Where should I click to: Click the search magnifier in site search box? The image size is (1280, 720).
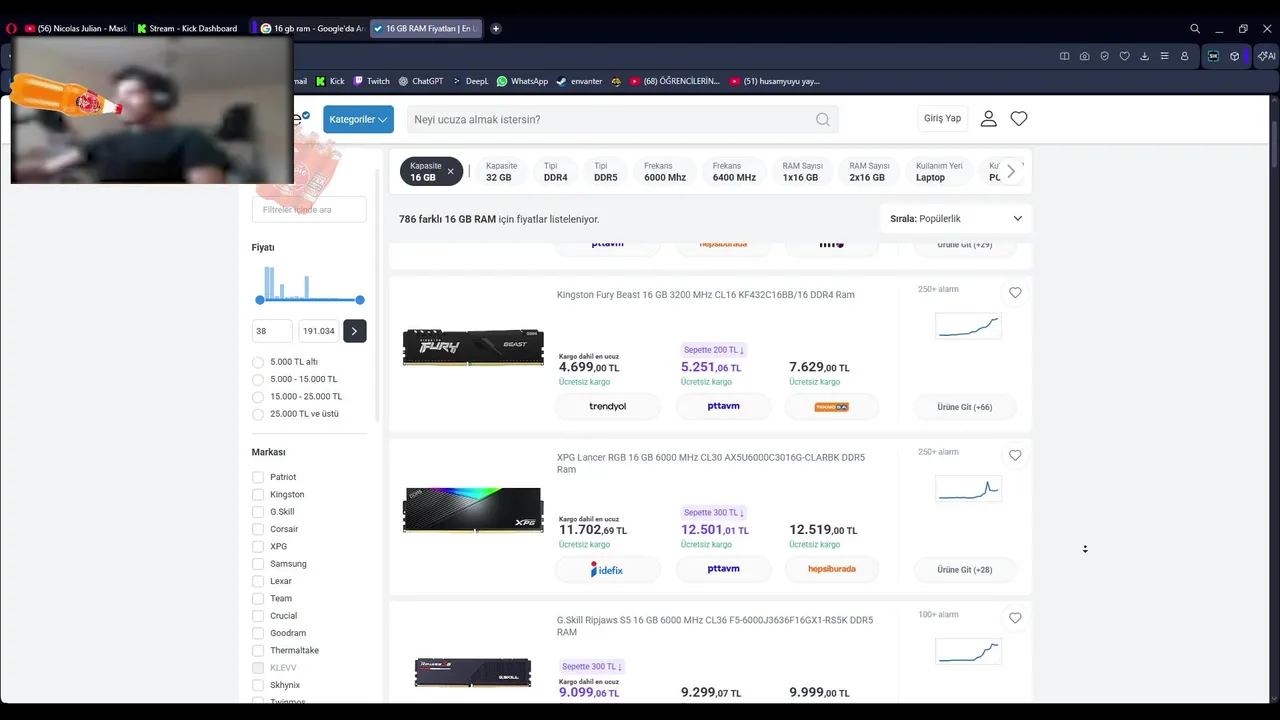pyautogui.click(x=822, y=119)
